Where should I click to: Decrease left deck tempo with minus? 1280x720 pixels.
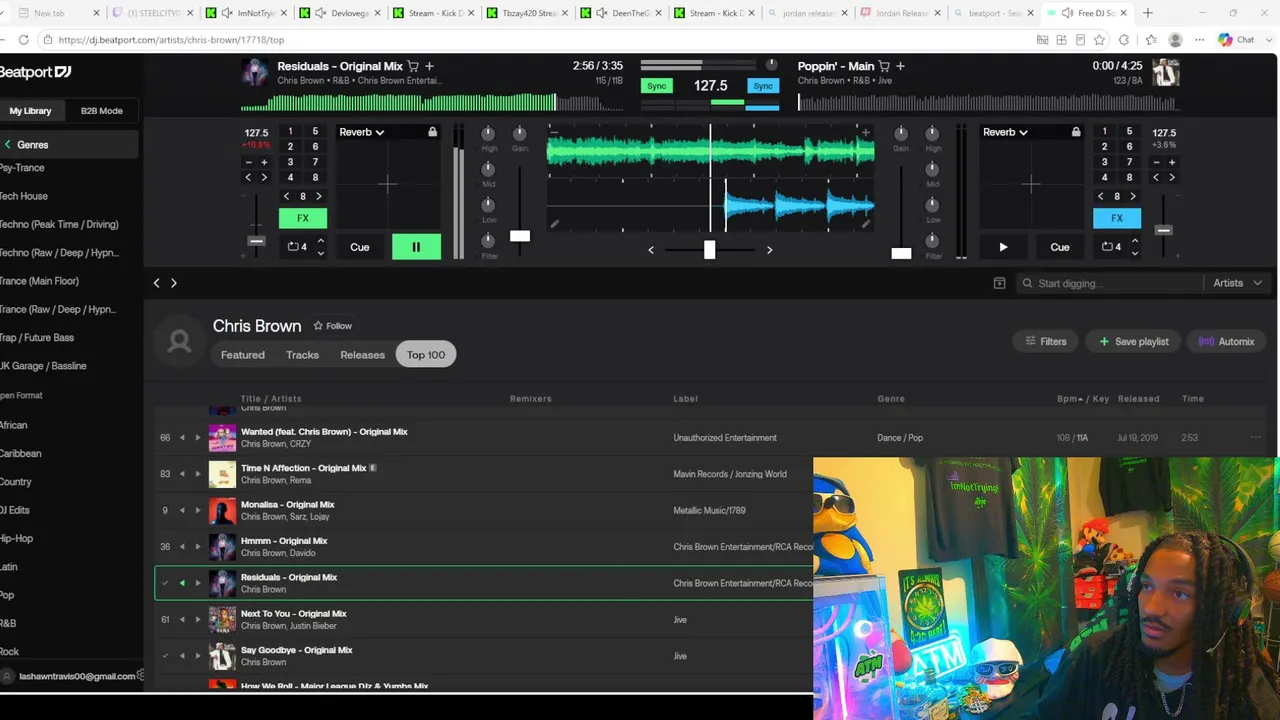click(x=248, y=162)
